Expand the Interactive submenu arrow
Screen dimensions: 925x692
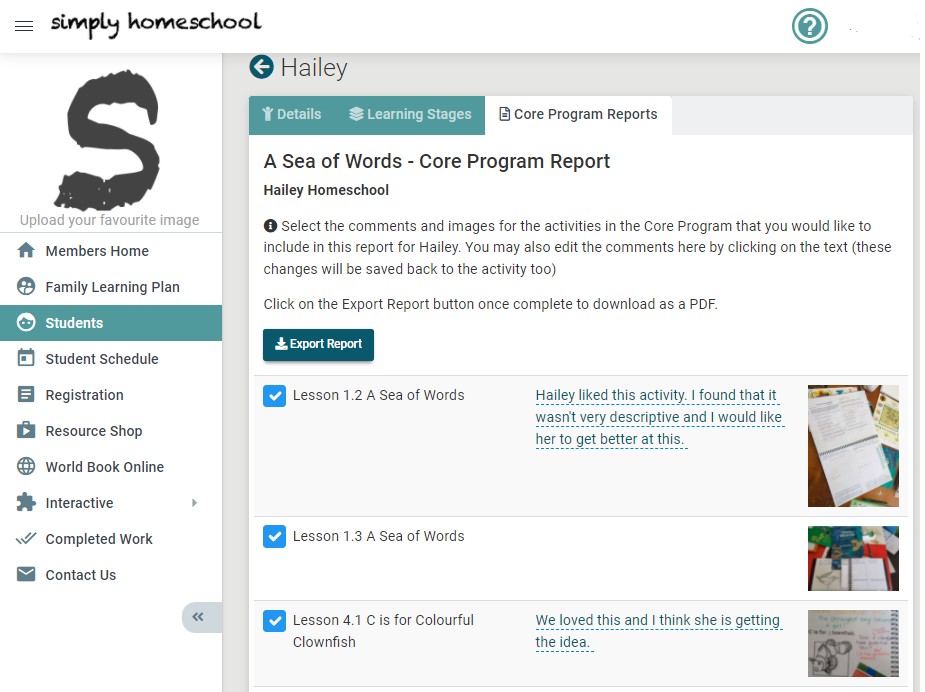pyautogui.click(x=194, y=503)
